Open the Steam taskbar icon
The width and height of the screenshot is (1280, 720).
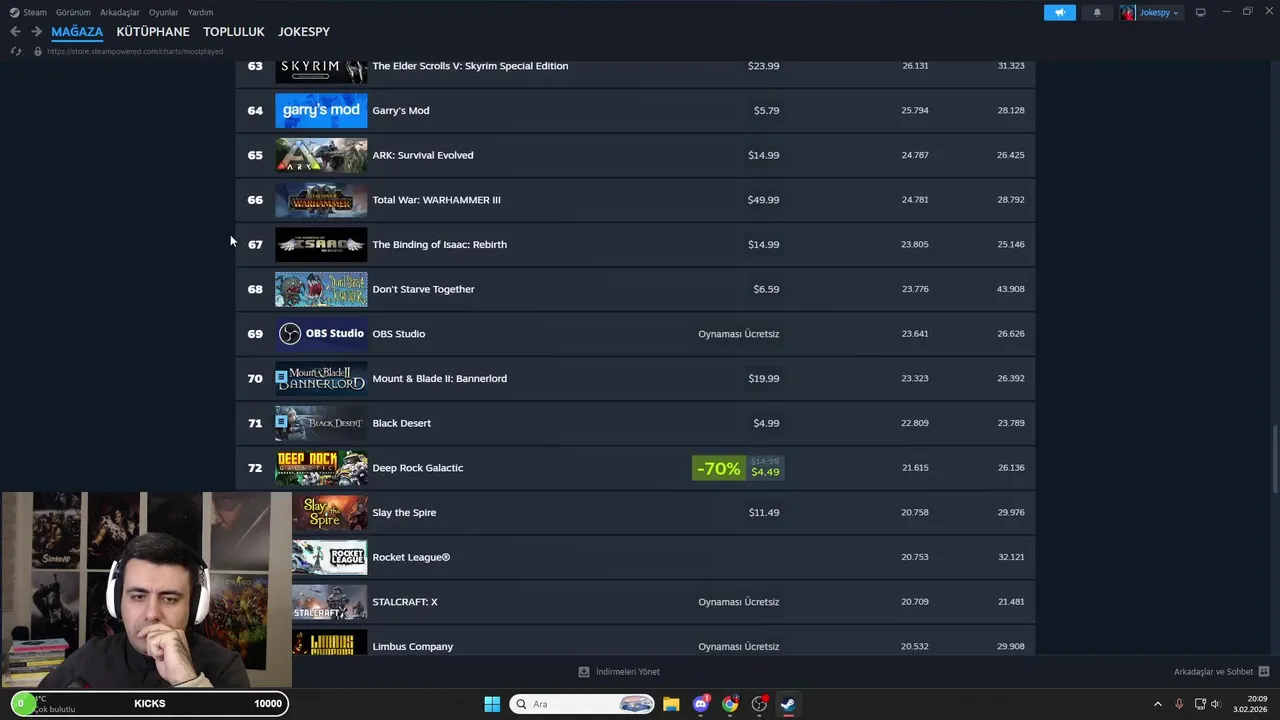788,704
